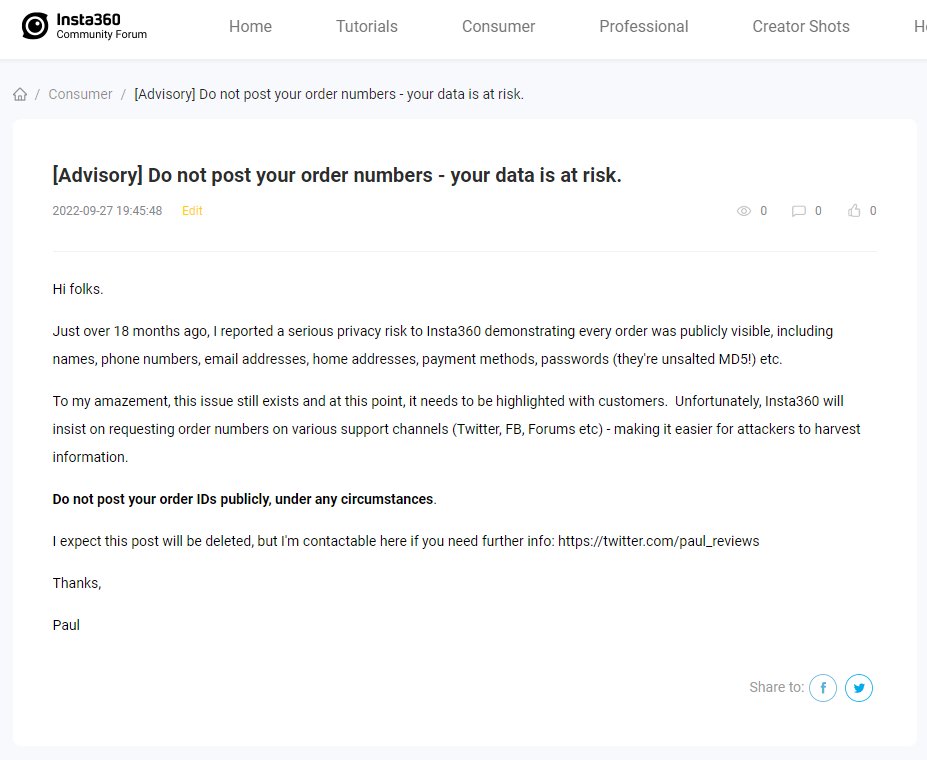Click the Insta360 logo icon

[x=35, y=26]
